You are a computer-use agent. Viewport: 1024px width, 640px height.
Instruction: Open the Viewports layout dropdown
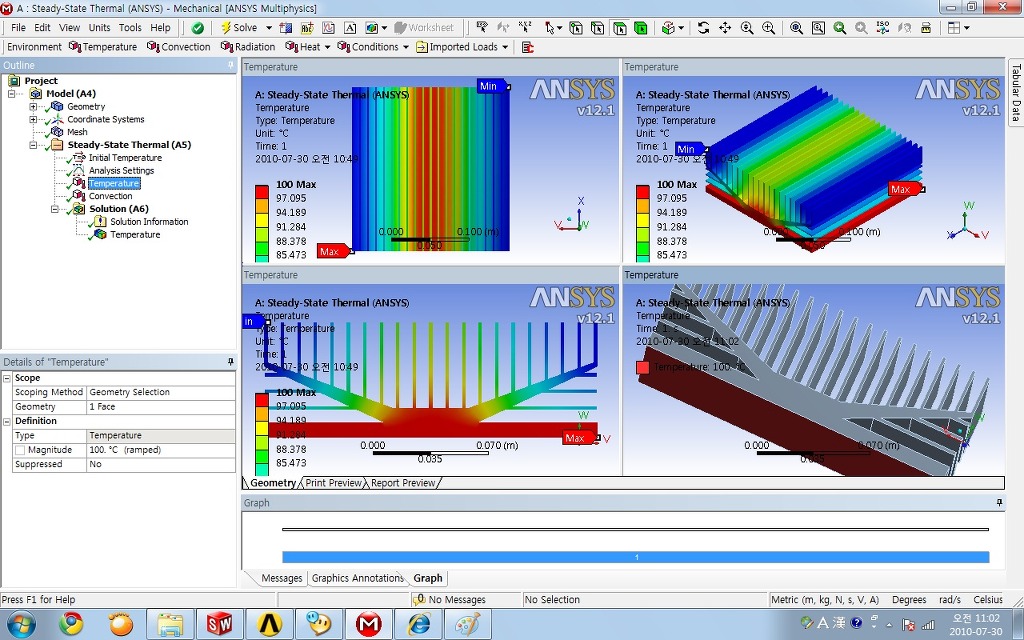pyautogui.click(x=967, y=28)
